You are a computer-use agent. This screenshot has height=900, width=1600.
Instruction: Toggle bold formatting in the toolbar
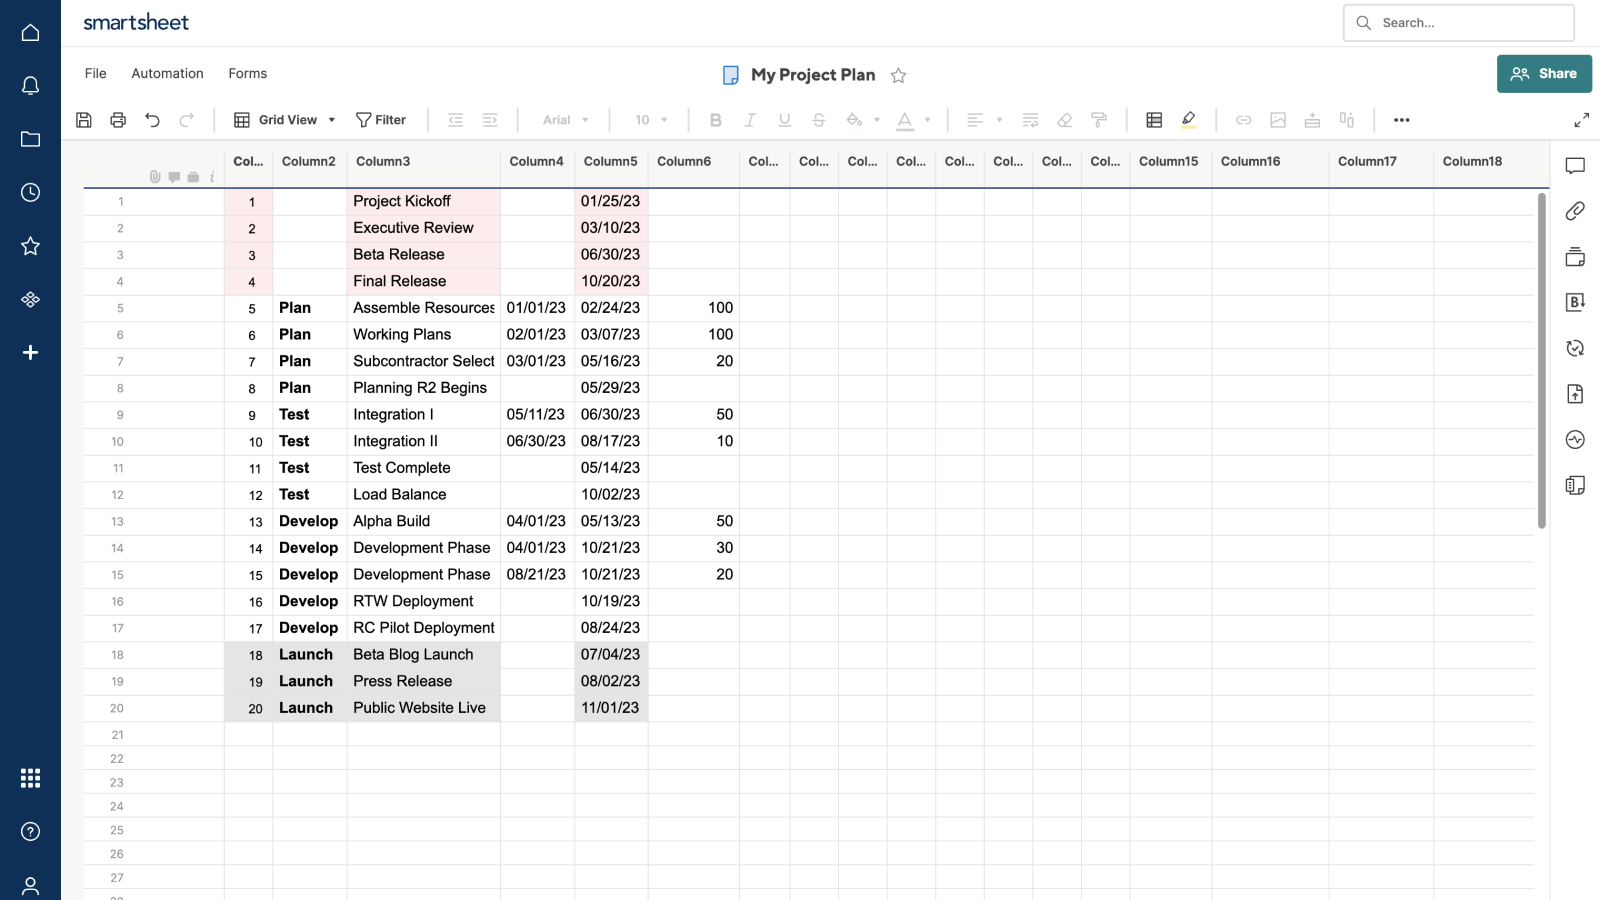pos(716,119)
